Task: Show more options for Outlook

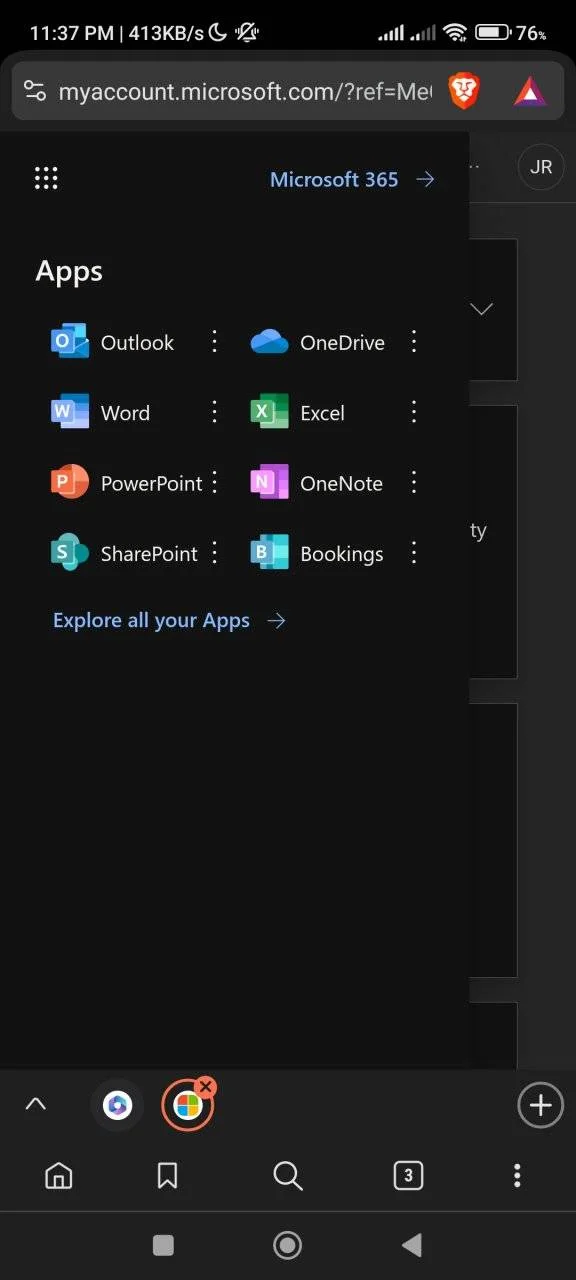Action: point(214,342)
